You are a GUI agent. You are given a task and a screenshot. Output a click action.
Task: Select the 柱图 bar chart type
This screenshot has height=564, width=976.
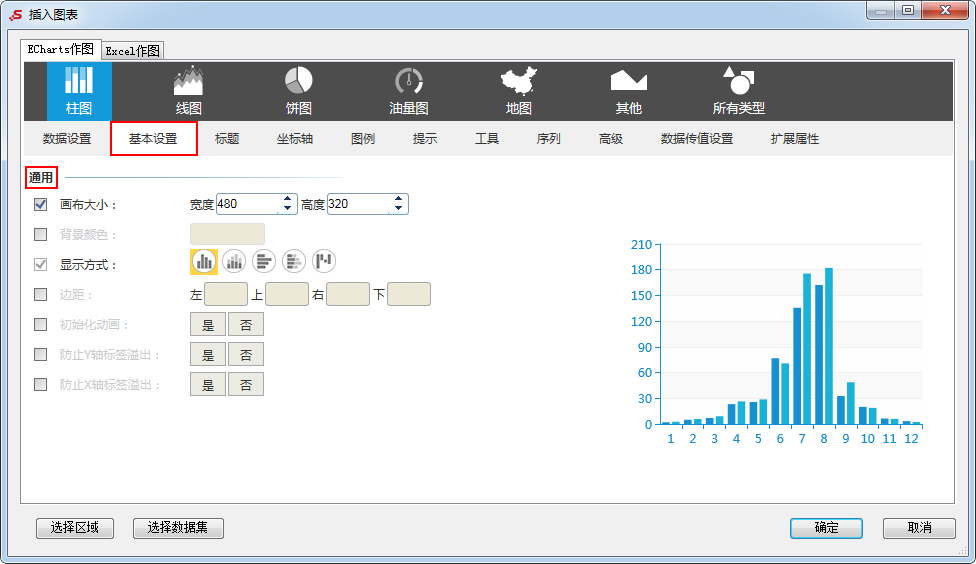click(x=79, y=91)
